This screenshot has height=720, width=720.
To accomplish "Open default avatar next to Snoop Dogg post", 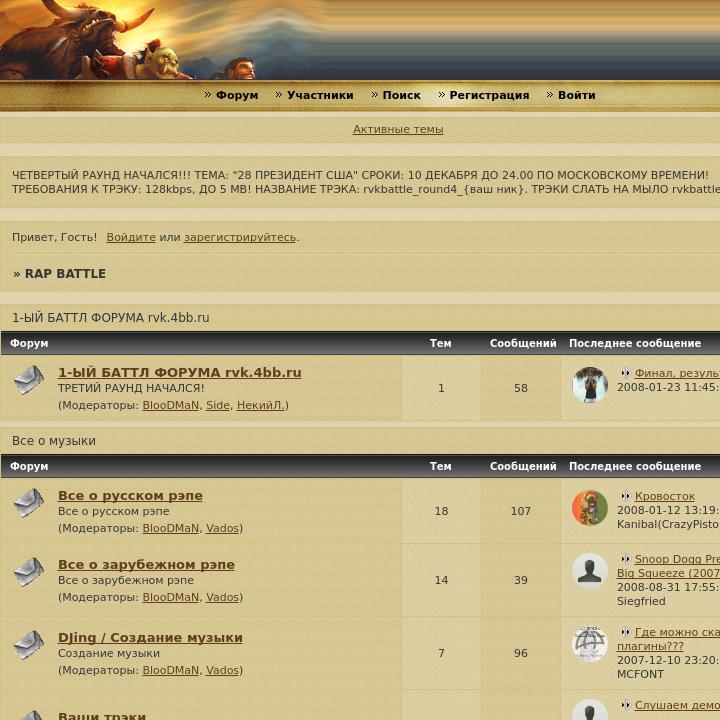I will coord(590,571).
